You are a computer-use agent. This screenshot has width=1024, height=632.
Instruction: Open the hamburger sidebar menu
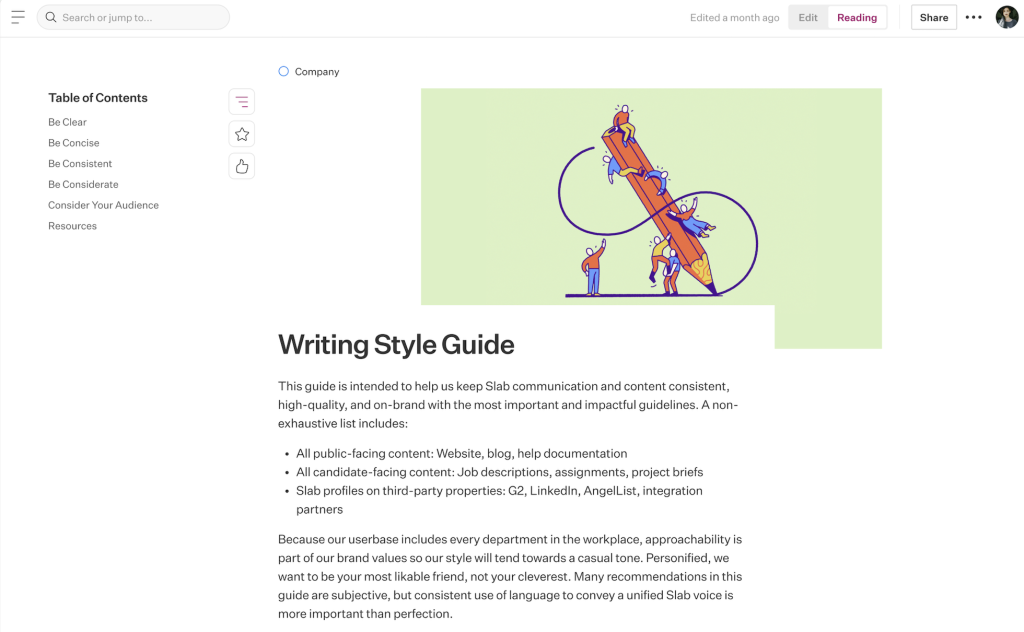coord(18,18)
